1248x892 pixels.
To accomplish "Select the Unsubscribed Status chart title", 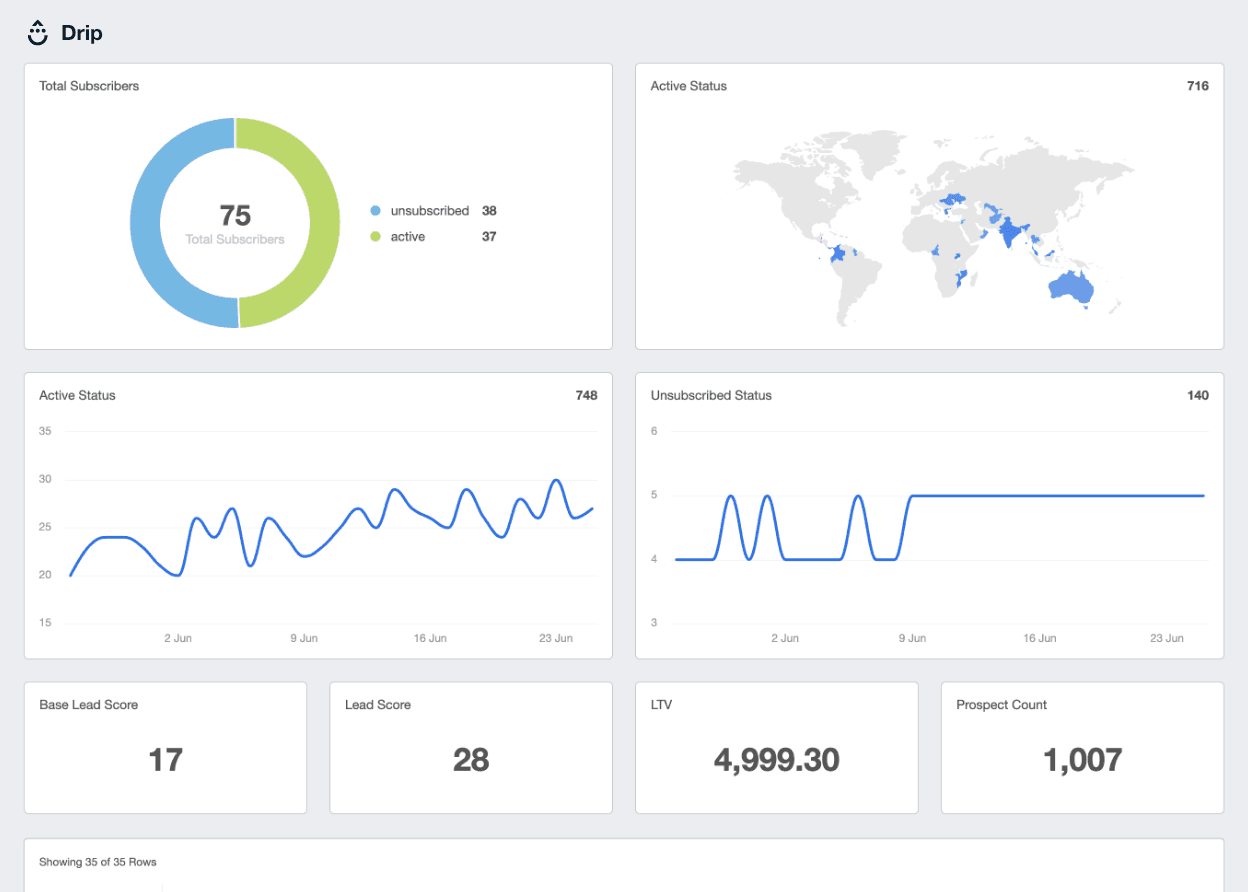I will (x=711, y=395).
